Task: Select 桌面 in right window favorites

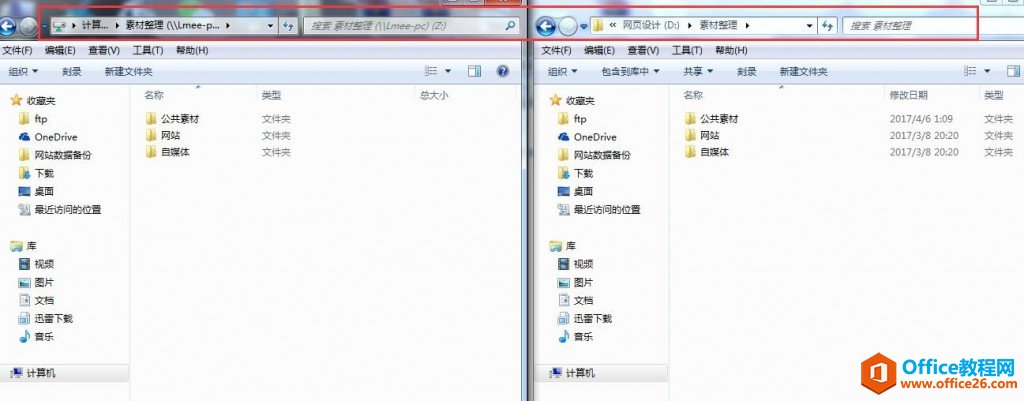Action: (x=575, y=192)
